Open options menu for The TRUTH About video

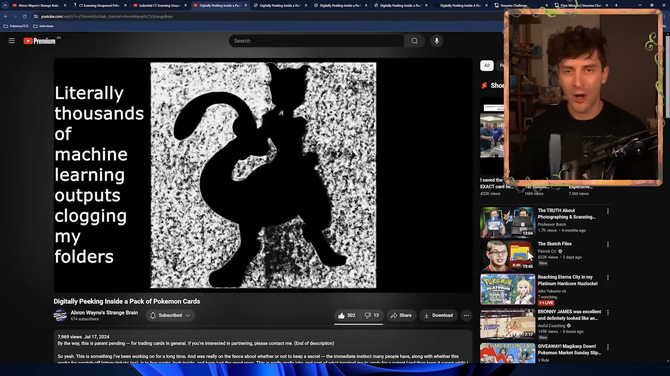coord(608,212)
